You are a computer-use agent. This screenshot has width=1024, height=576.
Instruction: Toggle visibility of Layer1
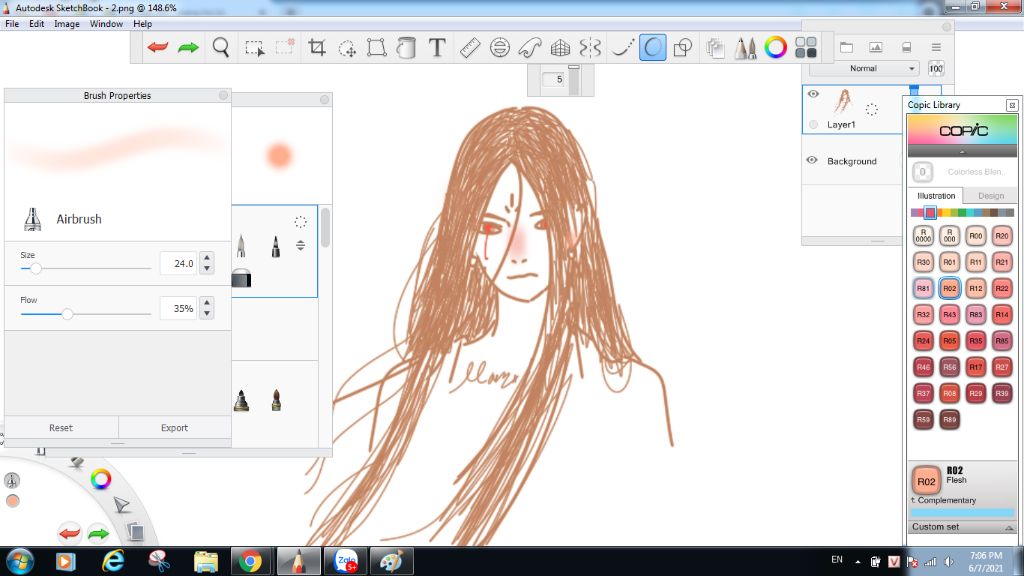[813, 94]
